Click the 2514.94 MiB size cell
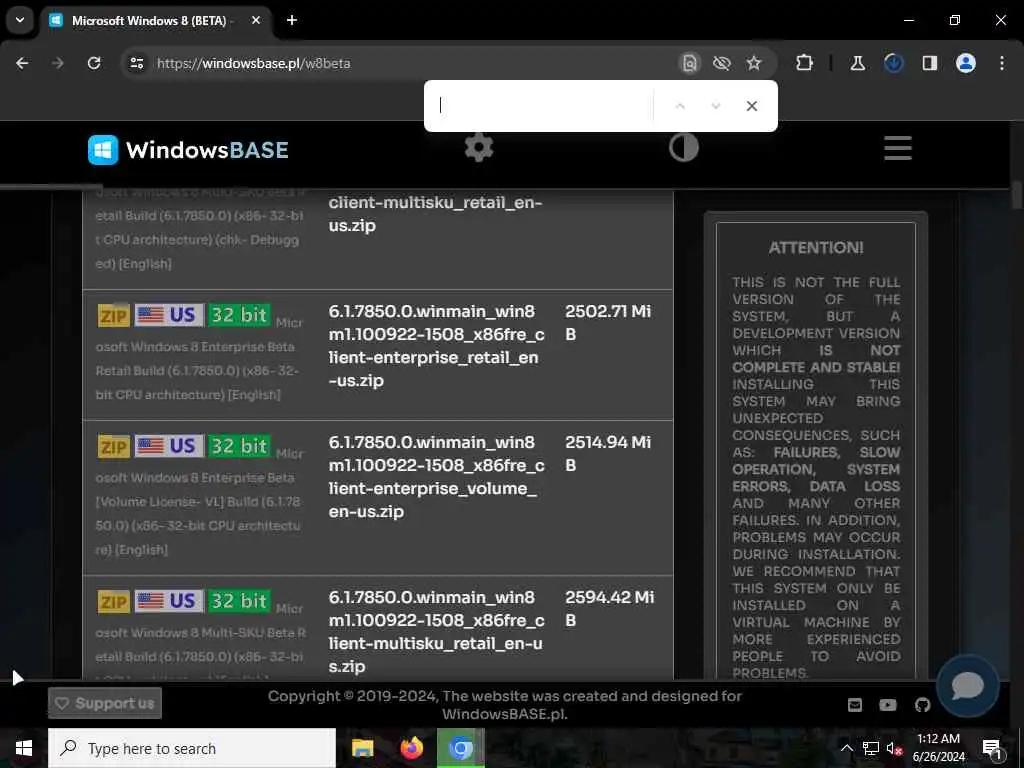This screenshot has width=1024, height=768. 608,453
